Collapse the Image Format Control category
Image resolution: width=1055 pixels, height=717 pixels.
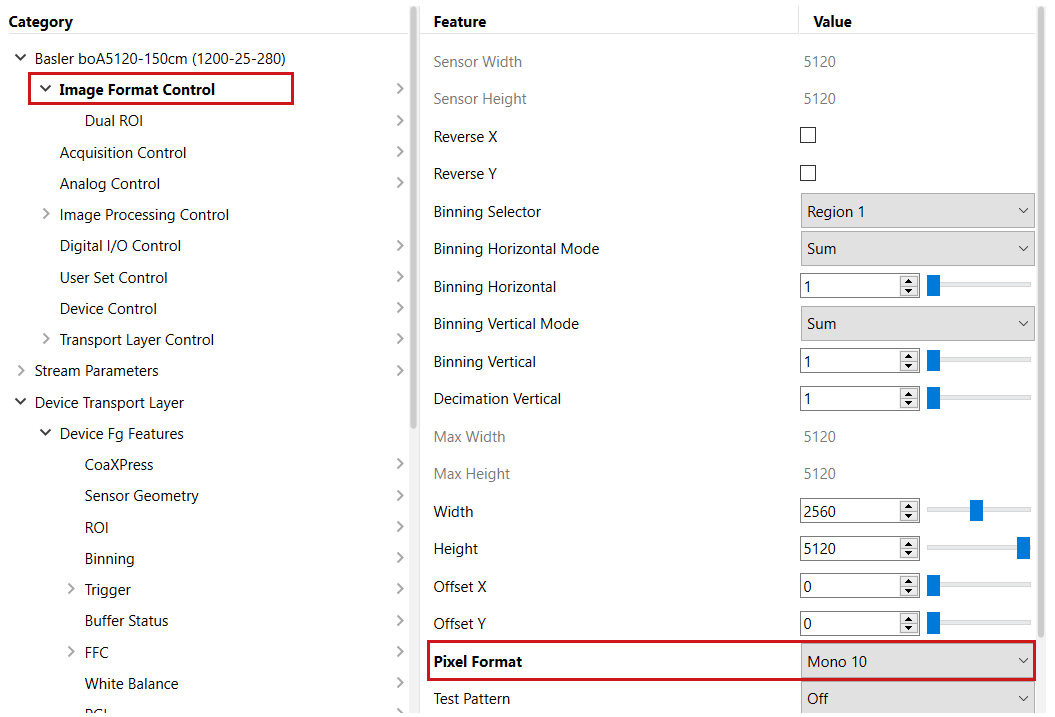pyautogui.click(x=46, y=89)
